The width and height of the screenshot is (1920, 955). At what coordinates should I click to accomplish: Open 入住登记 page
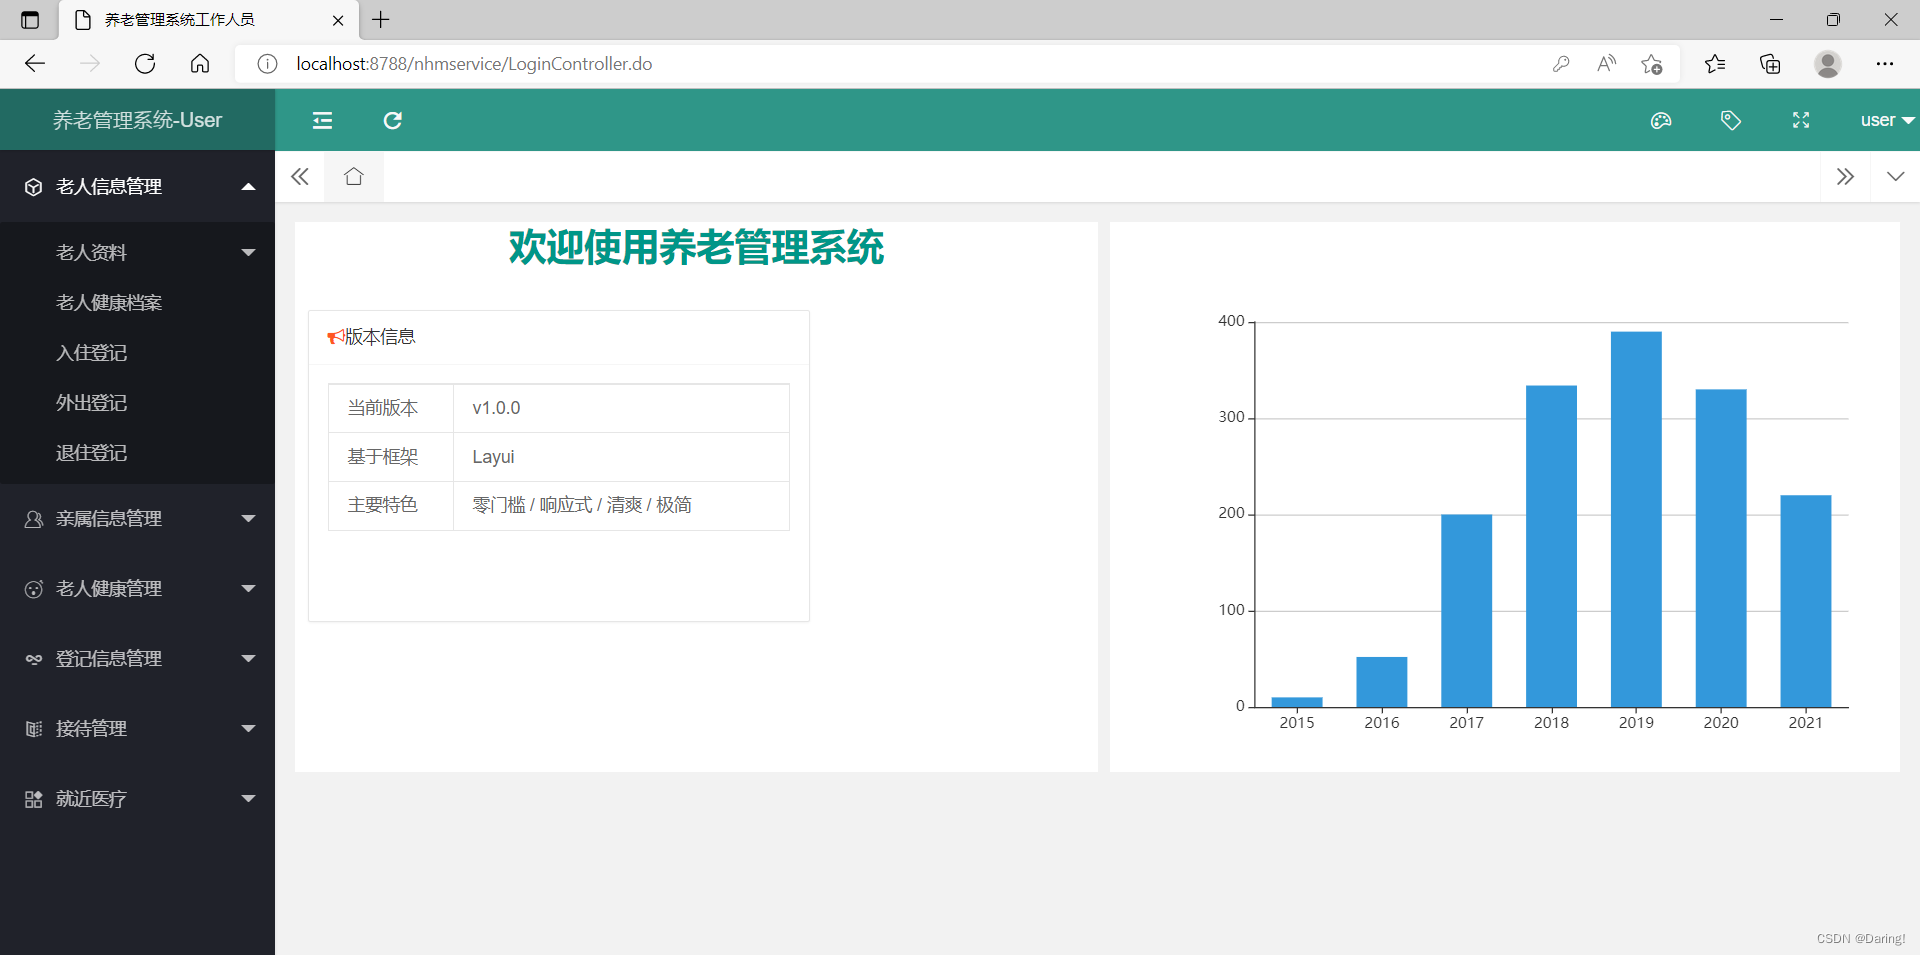click(x=138, y=353)
